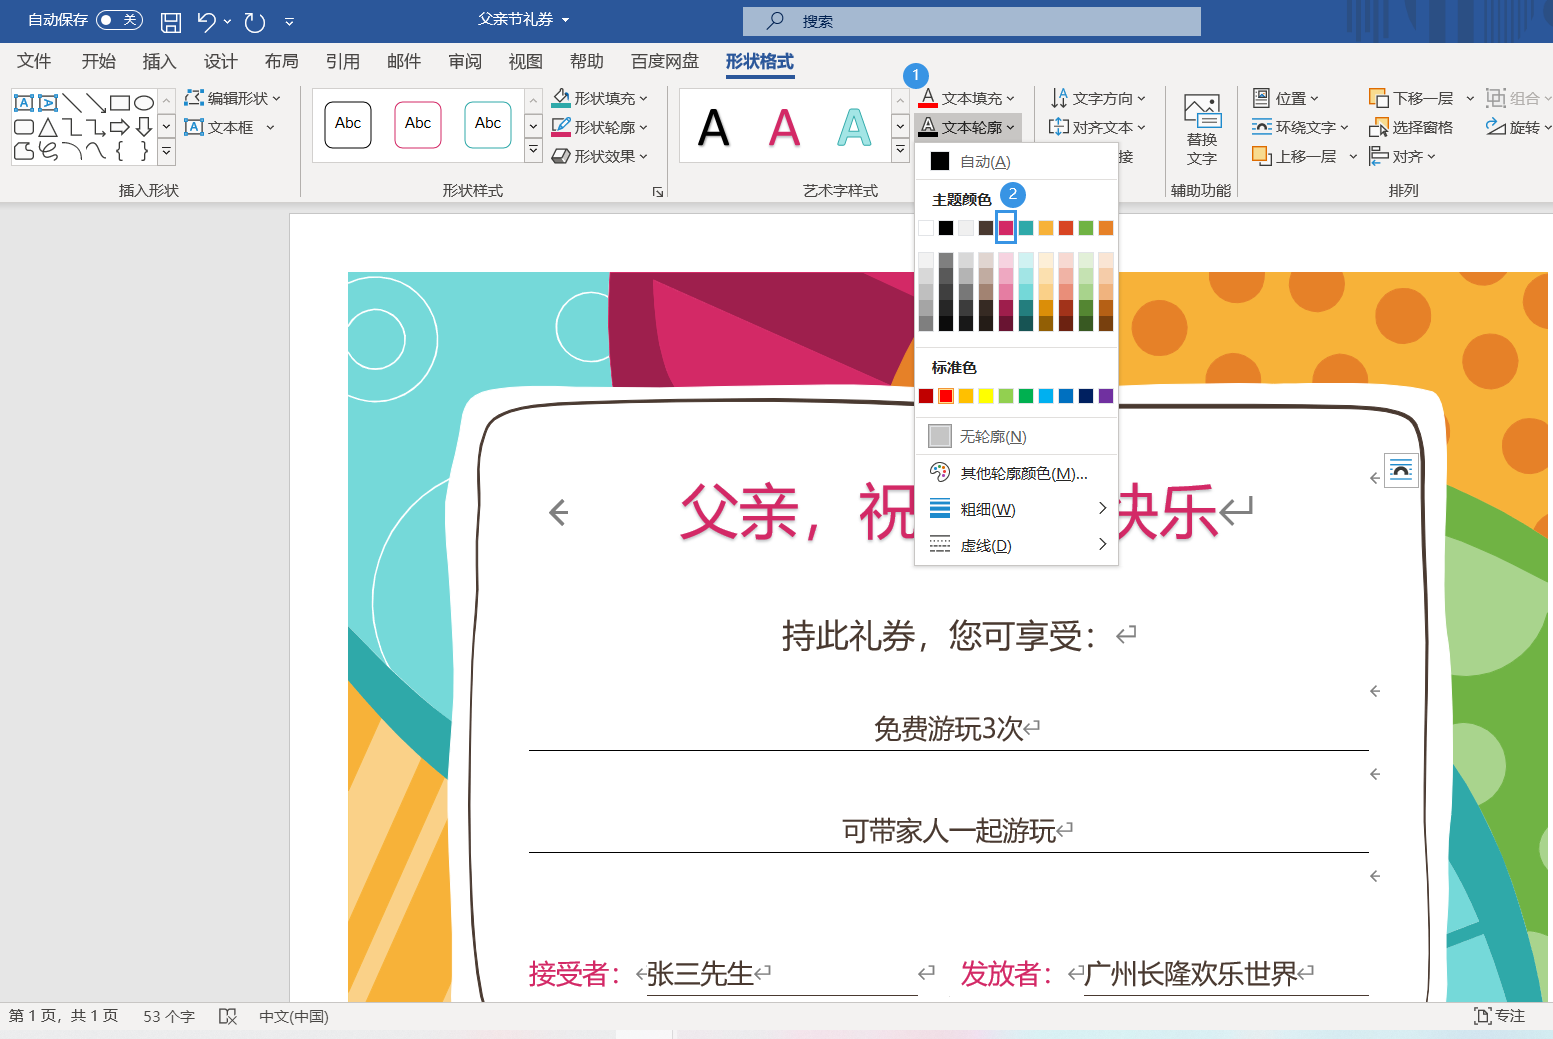This screenshot has width=1553, height=1039.
Task: Open the 文件 (File) tab
Action: click(x=34, y=61)
